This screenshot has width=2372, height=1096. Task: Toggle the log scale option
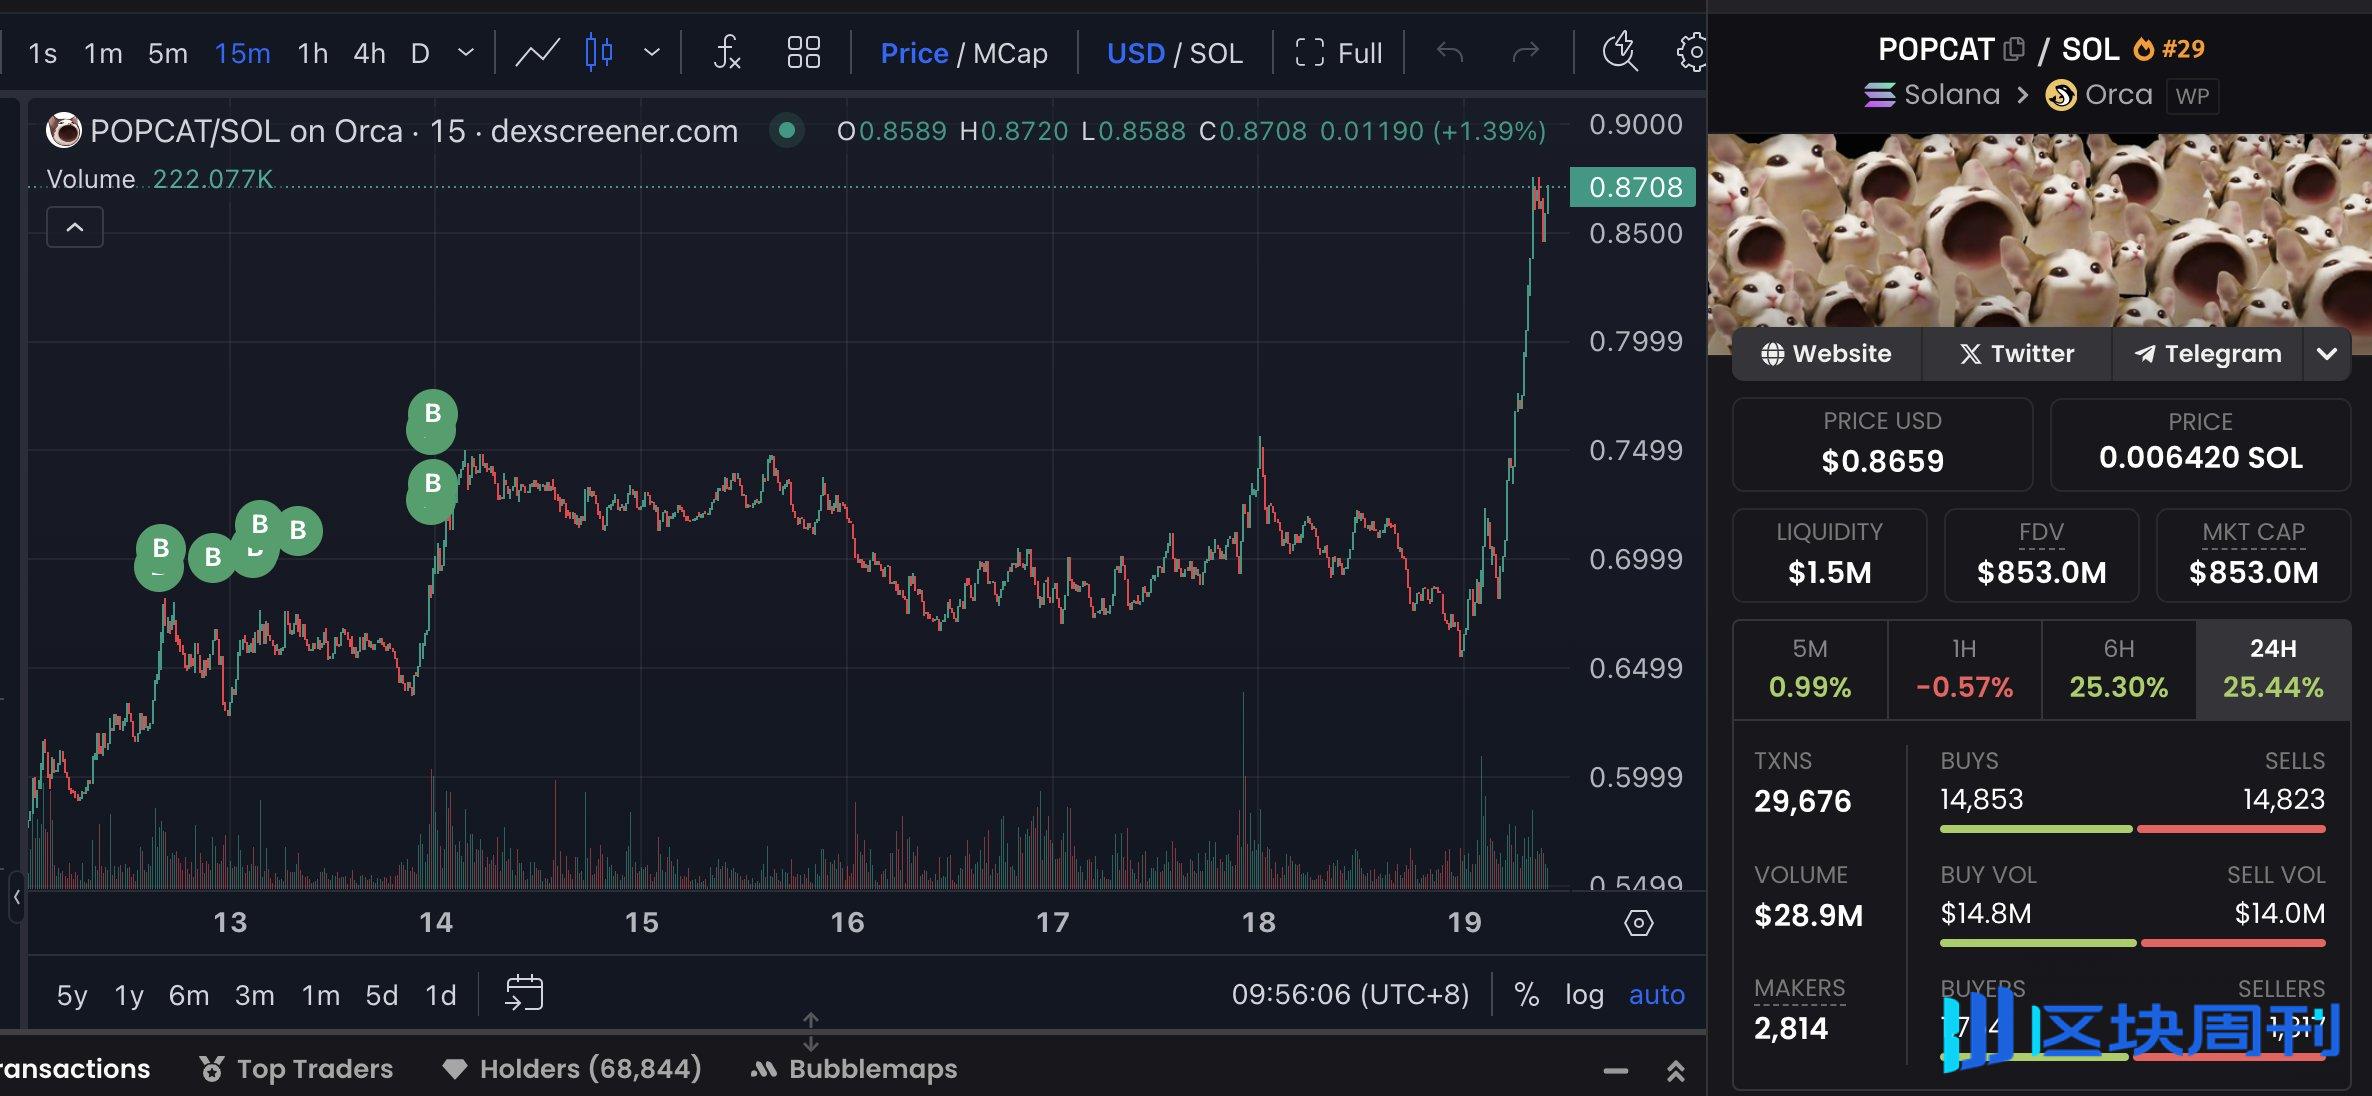click(x=1584, y=994)
